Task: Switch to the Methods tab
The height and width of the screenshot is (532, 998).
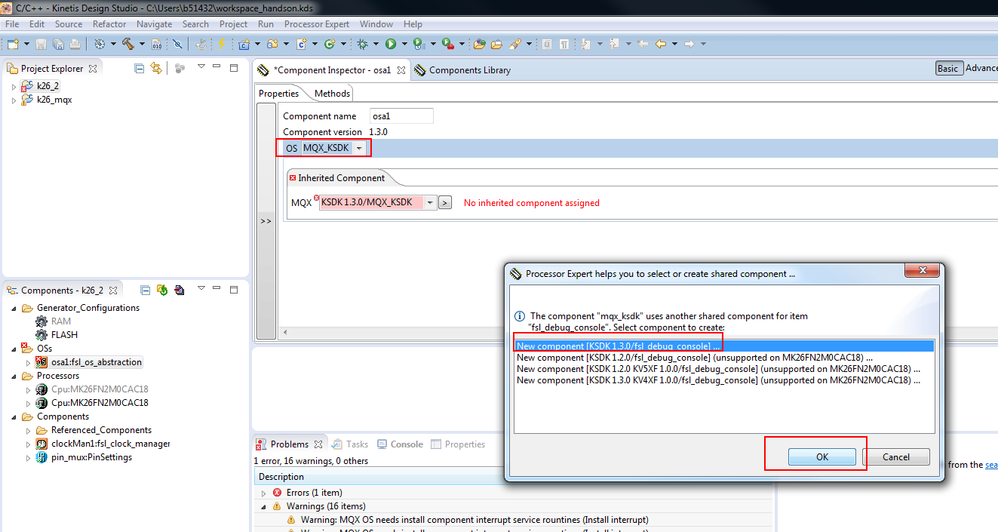Action: point(332,94)
